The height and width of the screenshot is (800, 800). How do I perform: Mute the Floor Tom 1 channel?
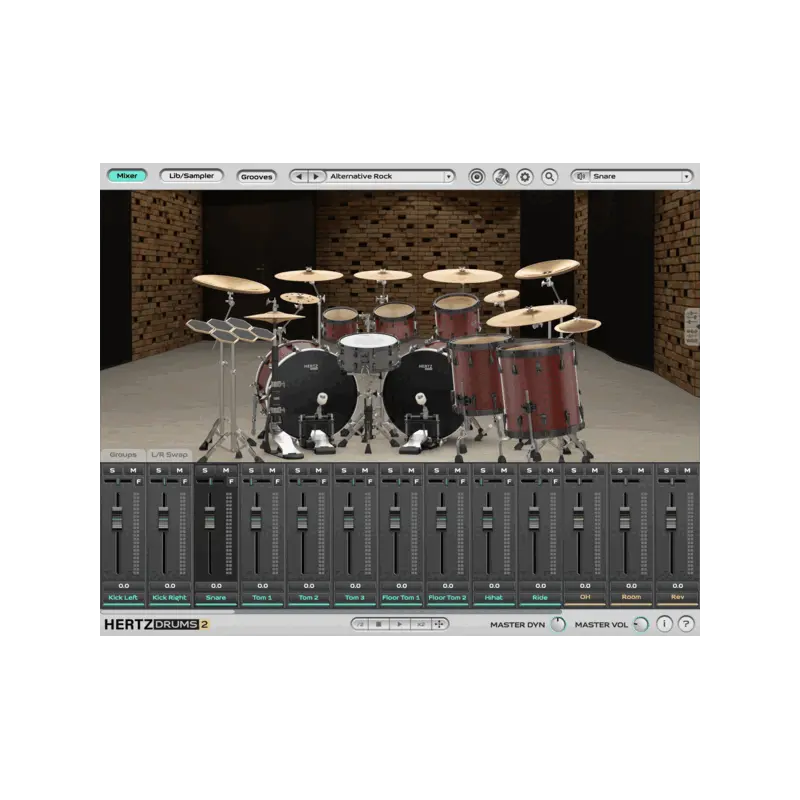[x=411, y=470]
